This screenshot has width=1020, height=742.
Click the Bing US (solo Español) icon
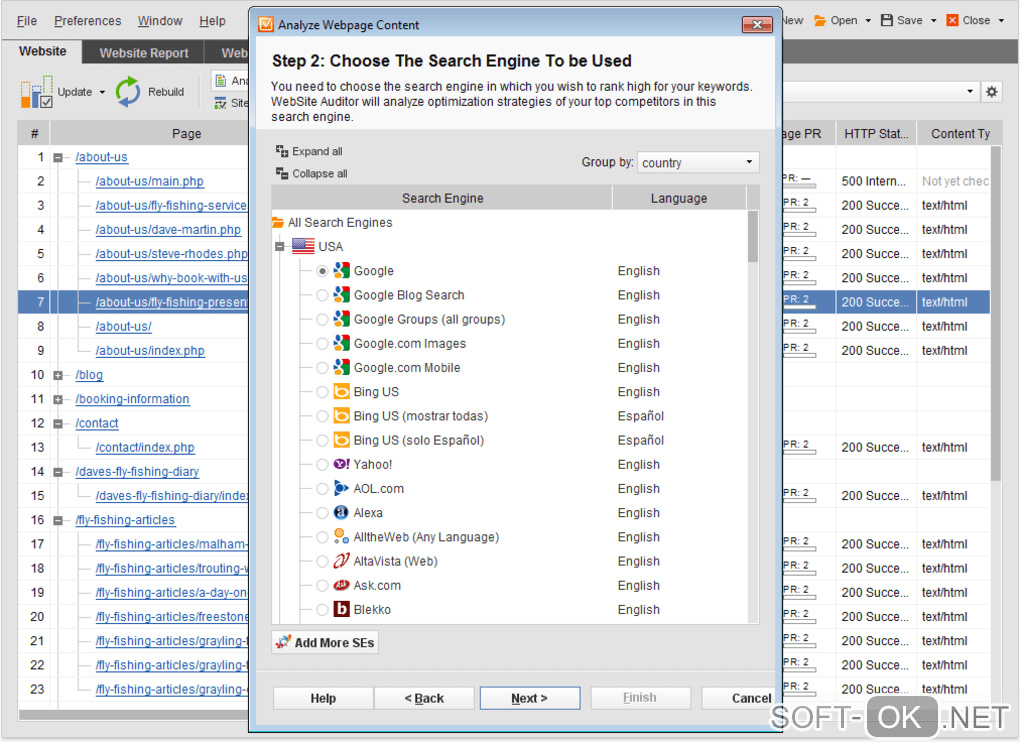[x=342, y=440]
